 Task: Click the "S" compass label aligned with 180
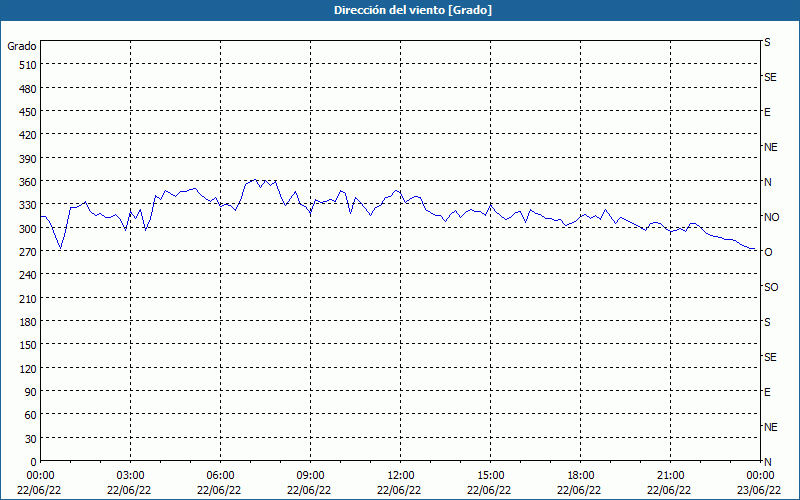[767, 322]
